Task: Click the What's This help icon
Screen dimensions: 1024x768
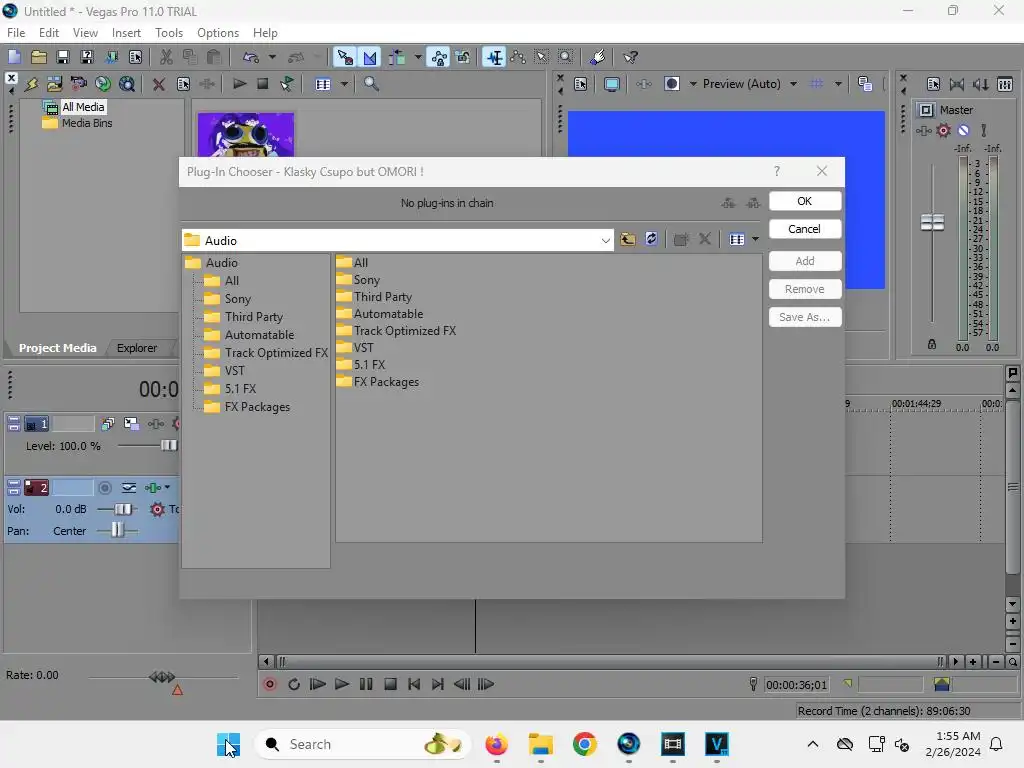Action: click(630, 57)
